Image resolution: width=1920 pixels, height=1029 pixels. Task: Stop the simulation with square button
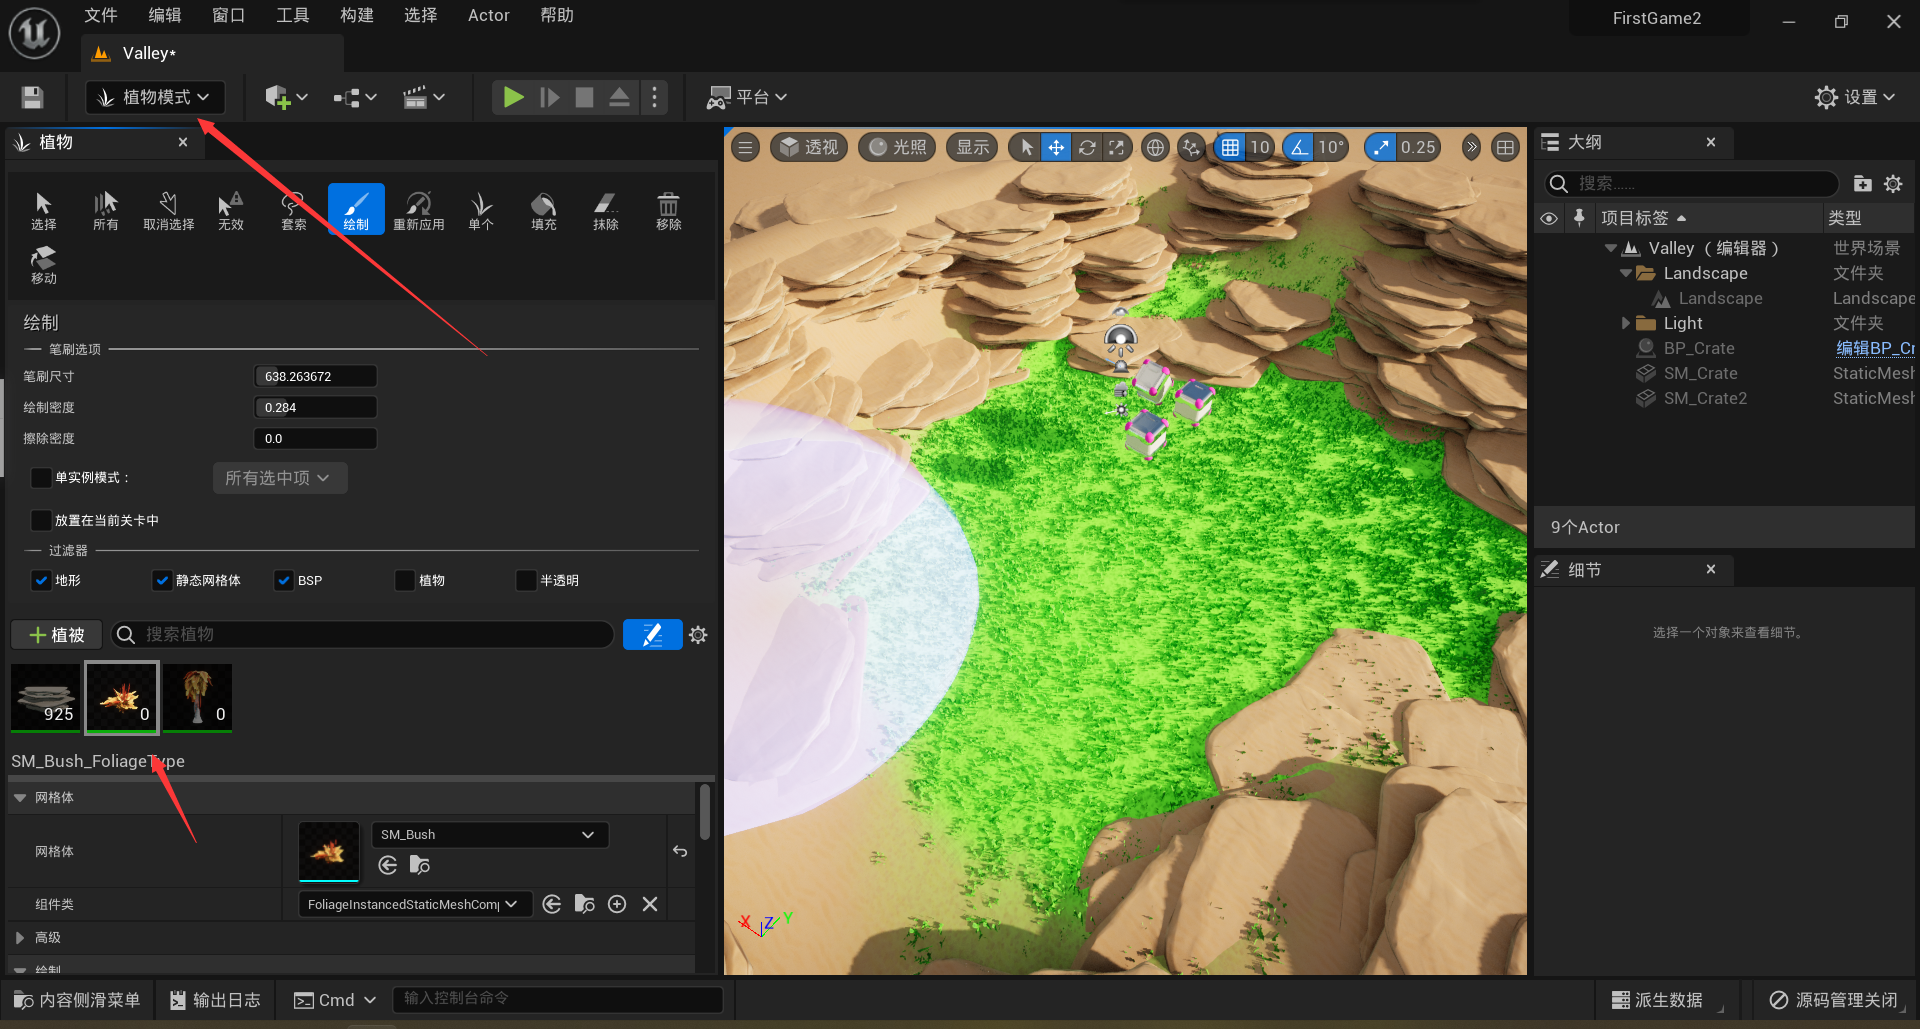point(584,97)
